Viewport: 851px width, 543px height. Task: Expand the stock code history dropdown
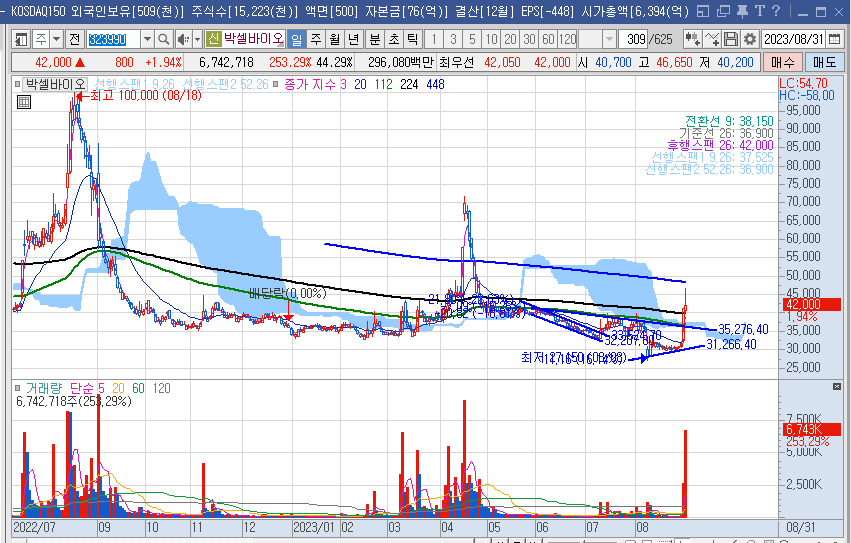(x=147, y=39)
